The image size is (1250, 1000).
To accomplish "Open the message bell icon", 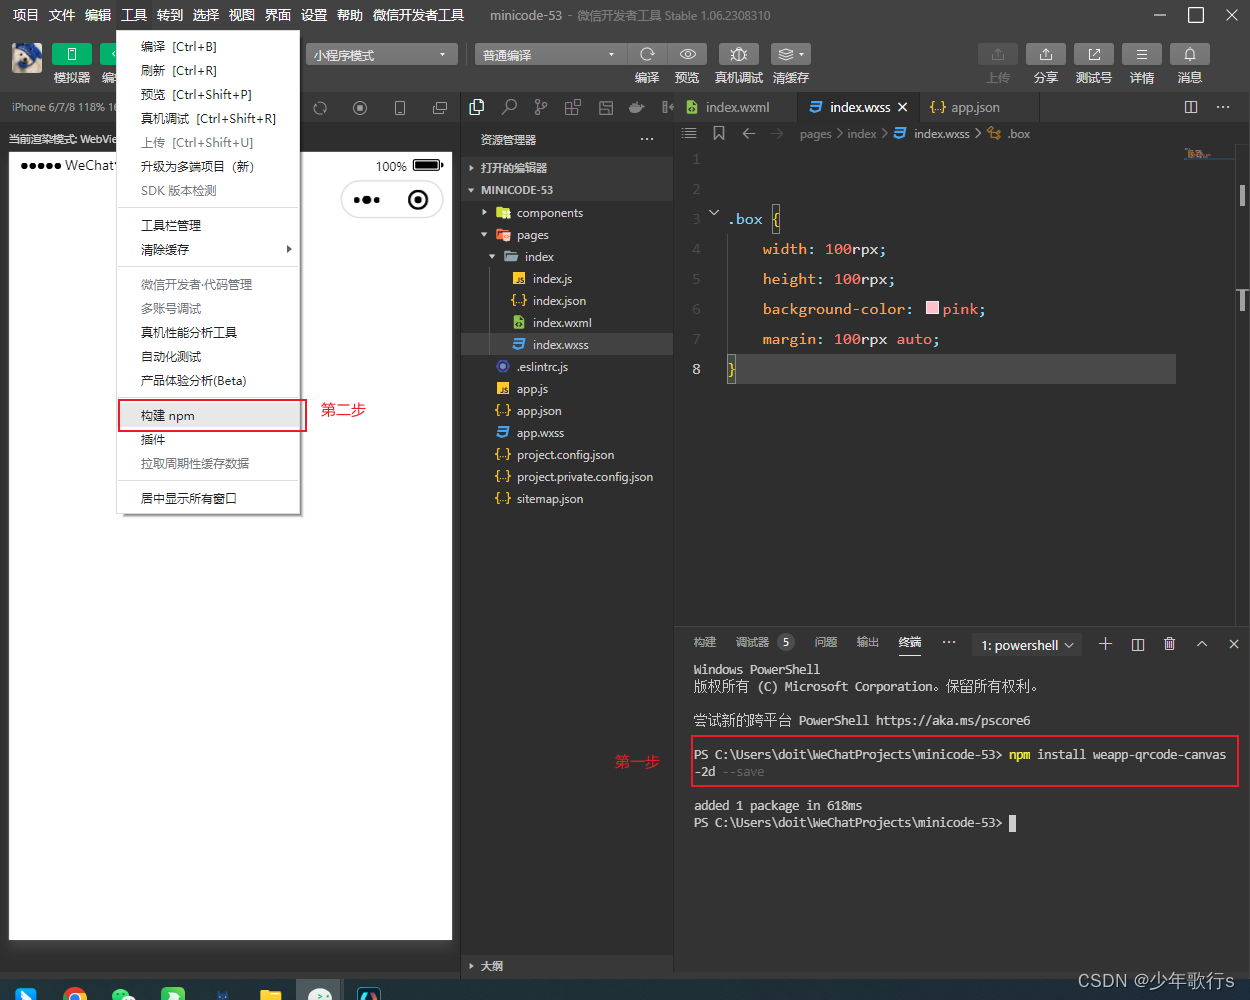I will click(1190, 54).
